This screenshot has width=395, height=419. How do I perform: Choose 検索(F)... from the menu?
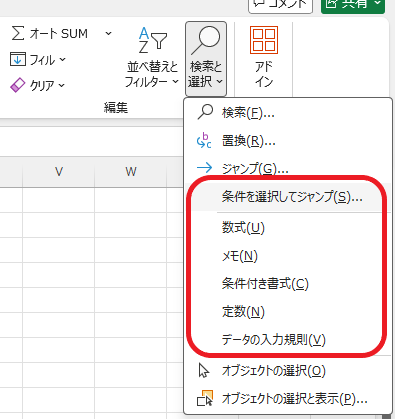click(x=288, y=113)
